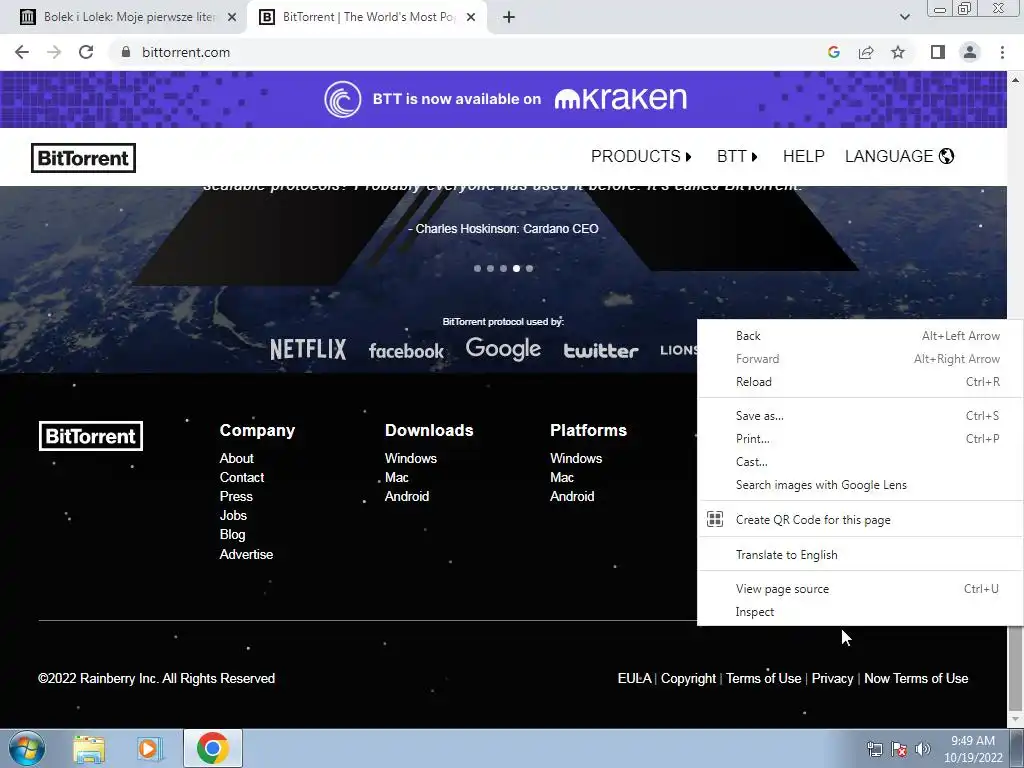Click Windows under Platforms

576,458
